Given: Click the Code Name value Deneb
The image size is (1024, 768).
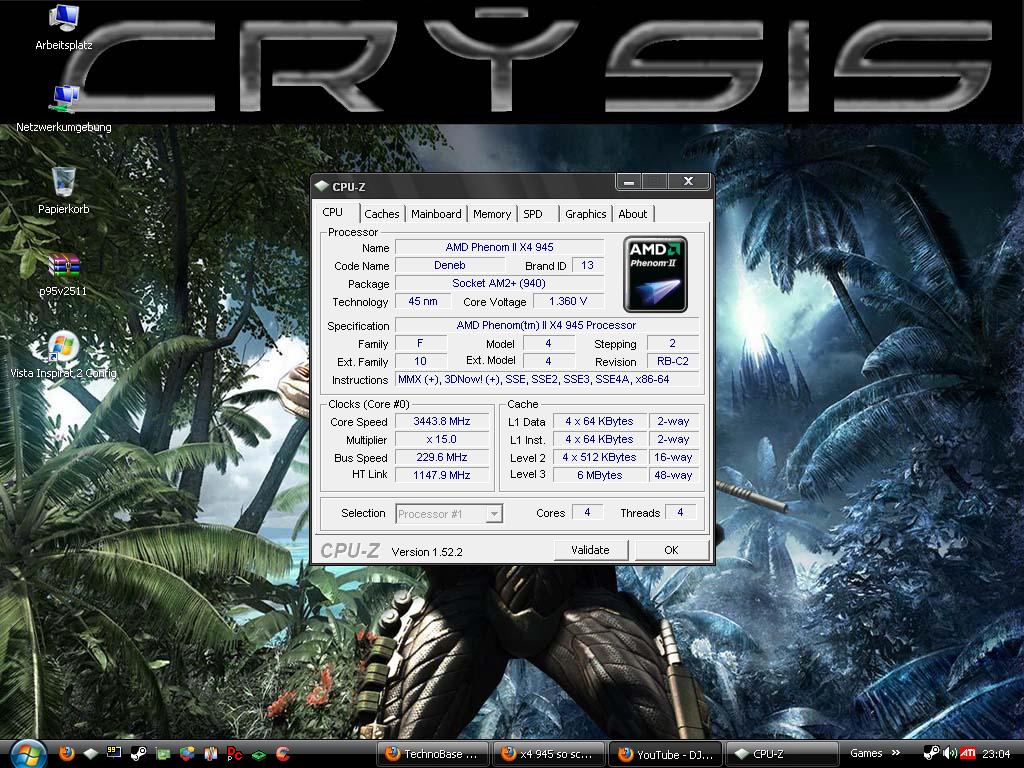Looking at the screenshot, I should [x=450, y=265].
